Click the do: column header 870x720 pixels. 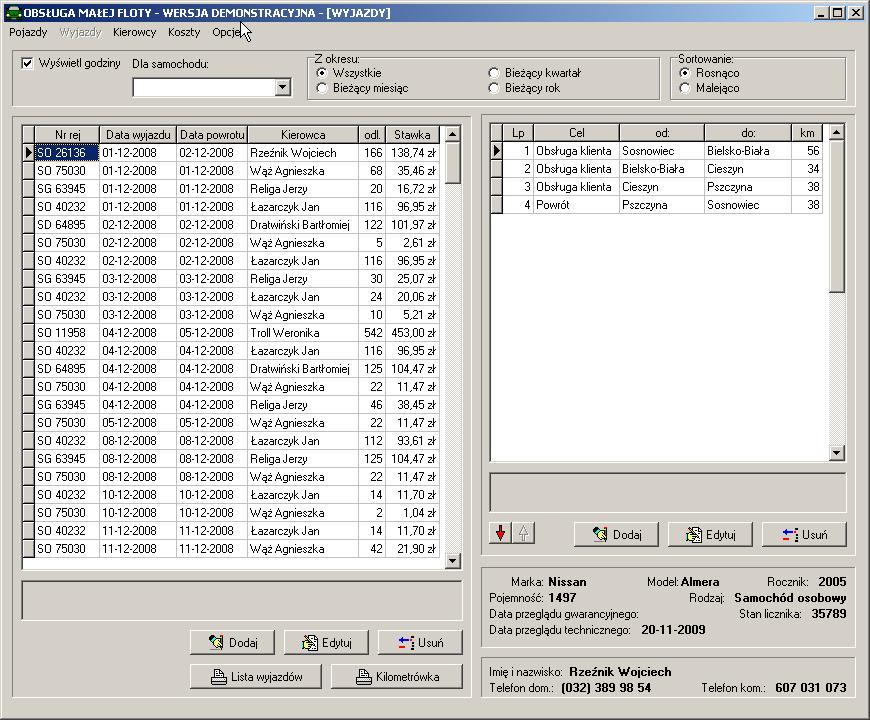coord(748,133)
